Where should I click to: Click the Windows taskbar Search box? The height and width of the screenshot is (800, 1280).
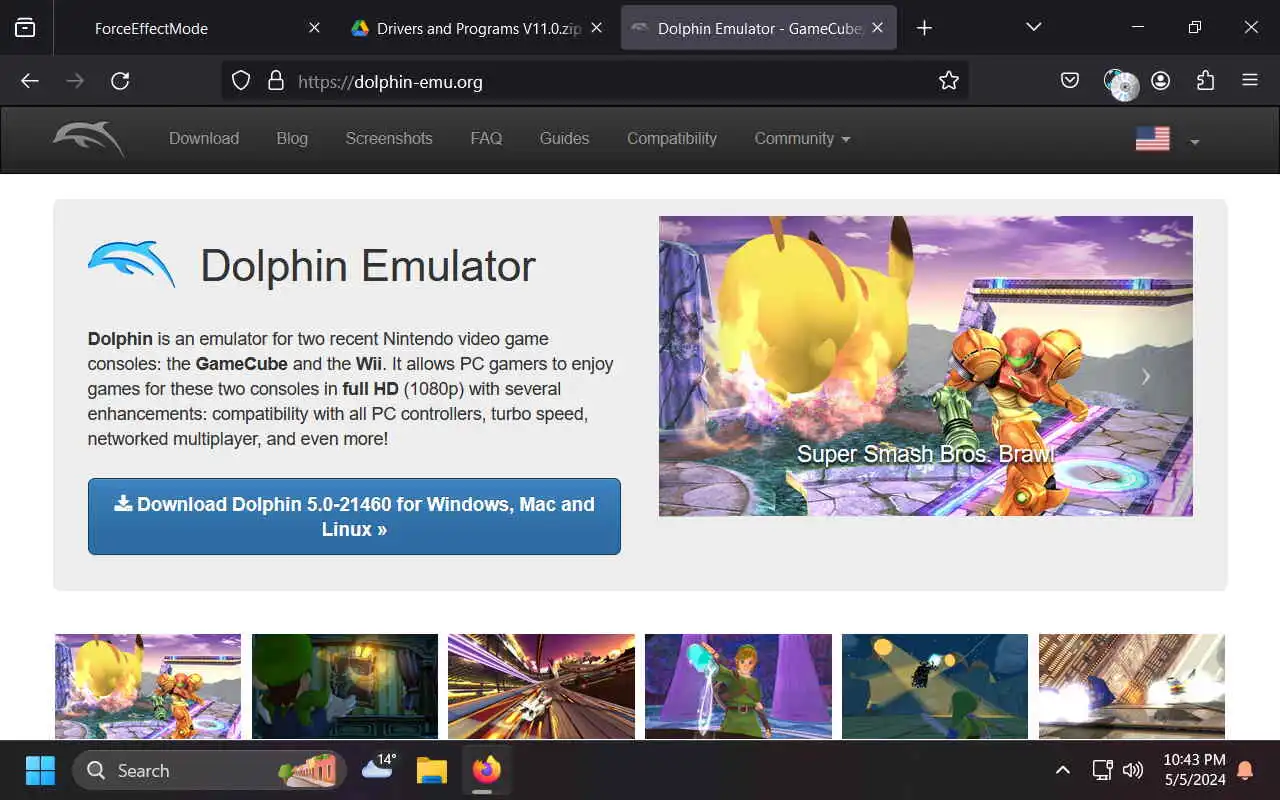[209, 770]
